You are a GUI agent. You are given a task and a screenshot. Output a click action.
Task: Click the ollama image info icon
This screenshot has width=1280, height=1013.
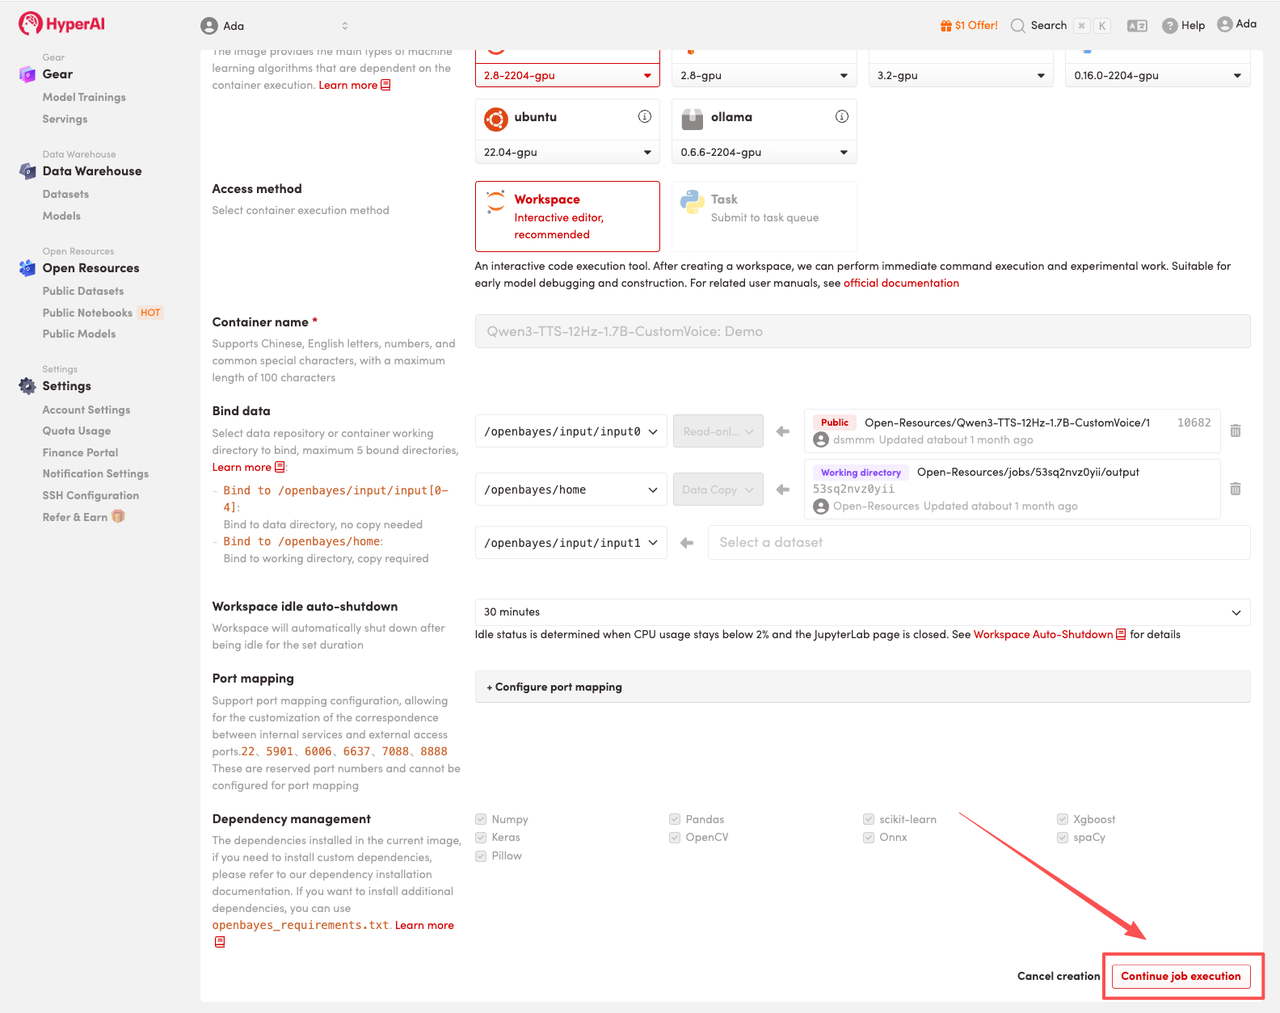coord(842,117)
